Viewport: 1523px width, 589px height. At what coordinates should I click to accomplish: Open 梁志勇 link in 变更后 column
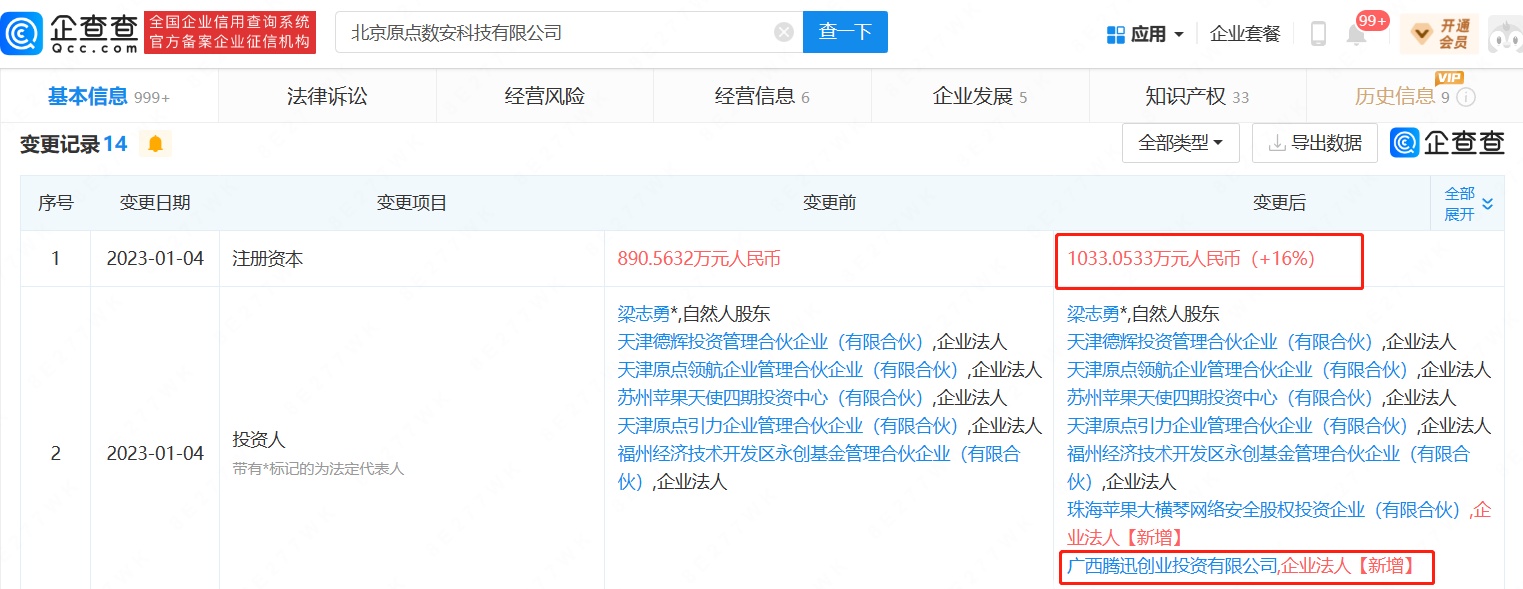[1093, 314]
